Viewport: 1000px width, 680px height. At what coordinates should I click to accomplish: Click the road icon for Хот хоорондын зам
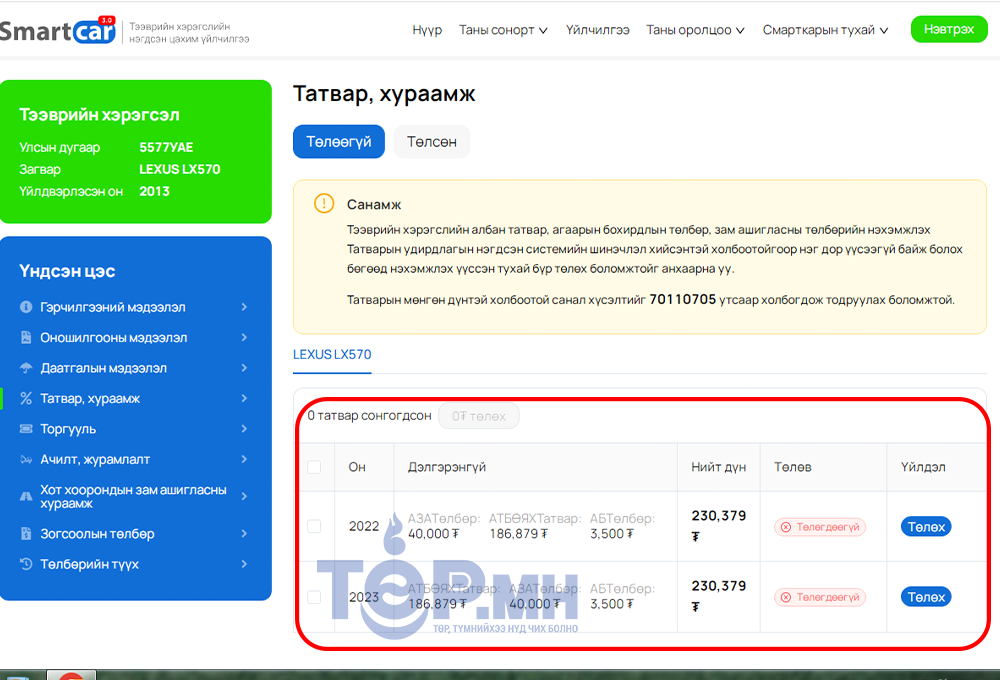pyautogui.click(x=26, y=497)
